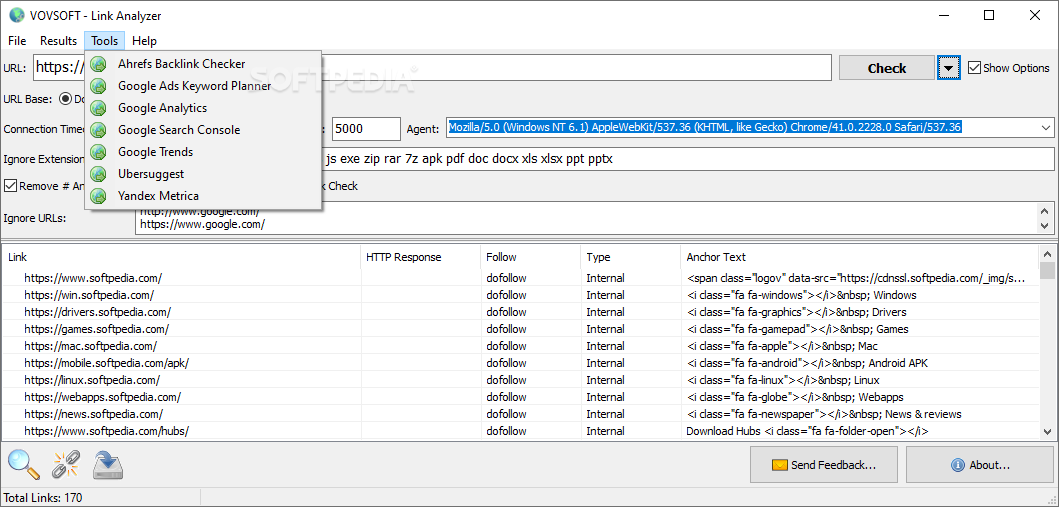Click down arrow of Ignore URLs scrollbar
Screen dimensions: 1059x507
pos(1046,226)
